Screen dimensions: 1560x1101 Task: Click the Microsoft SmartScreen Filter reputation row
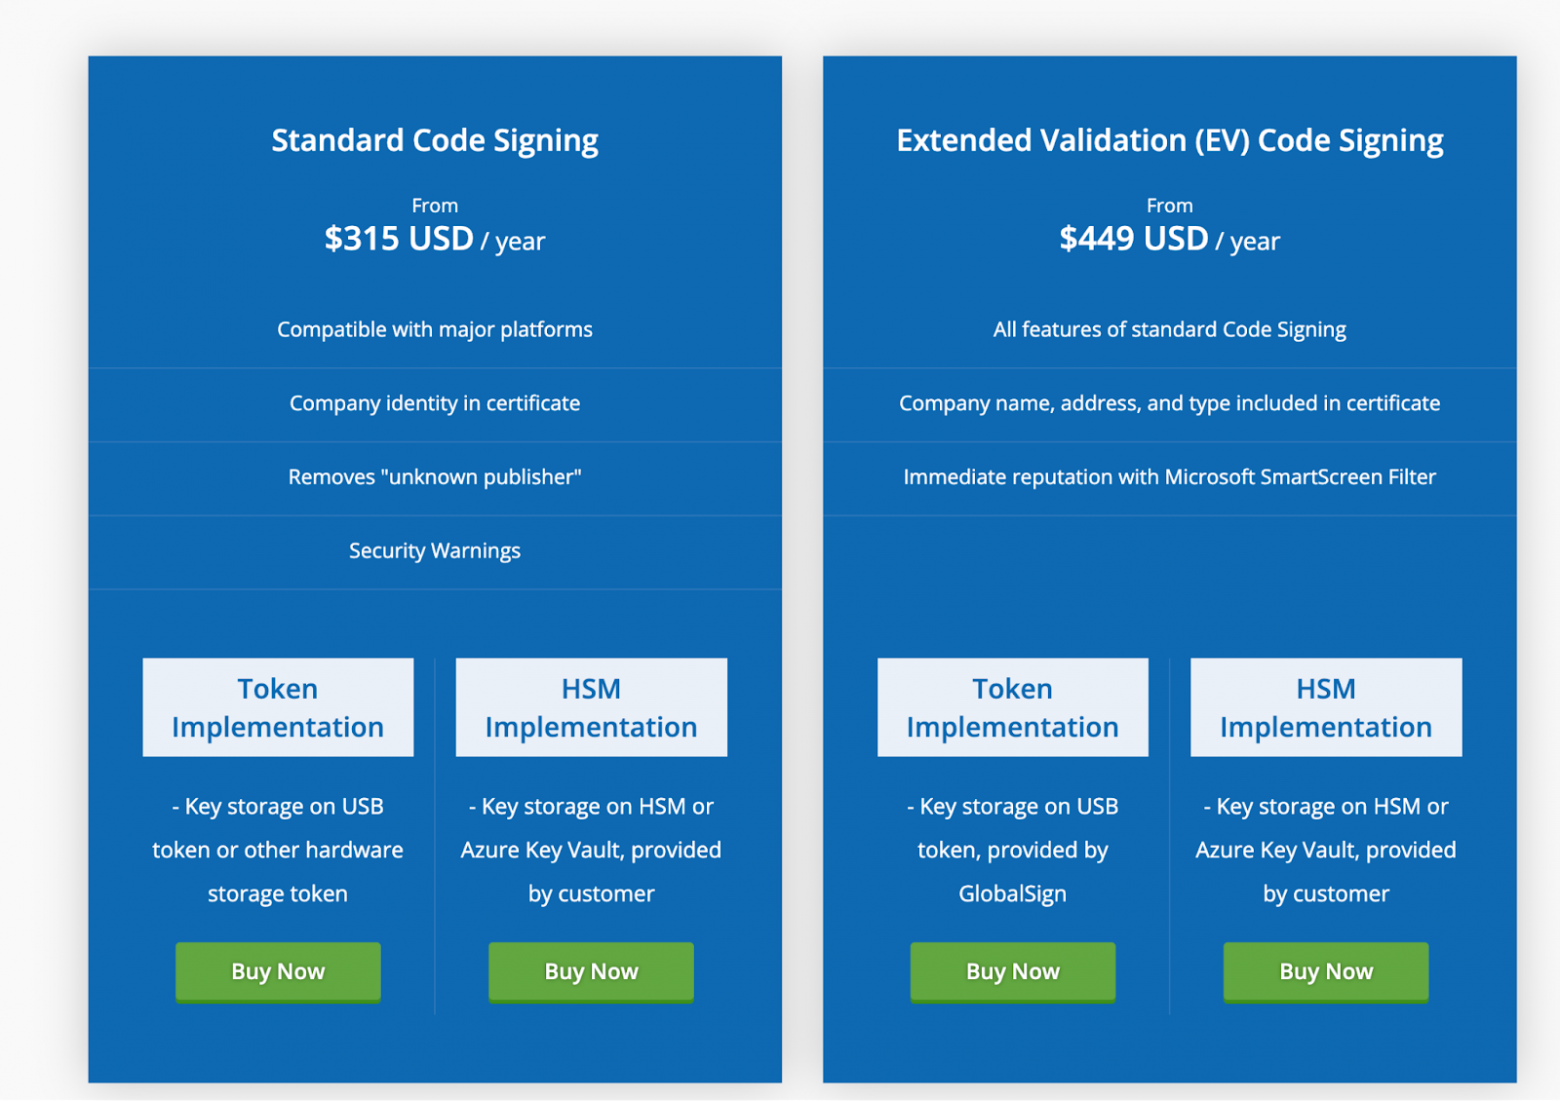click(x=1169, y=477)
